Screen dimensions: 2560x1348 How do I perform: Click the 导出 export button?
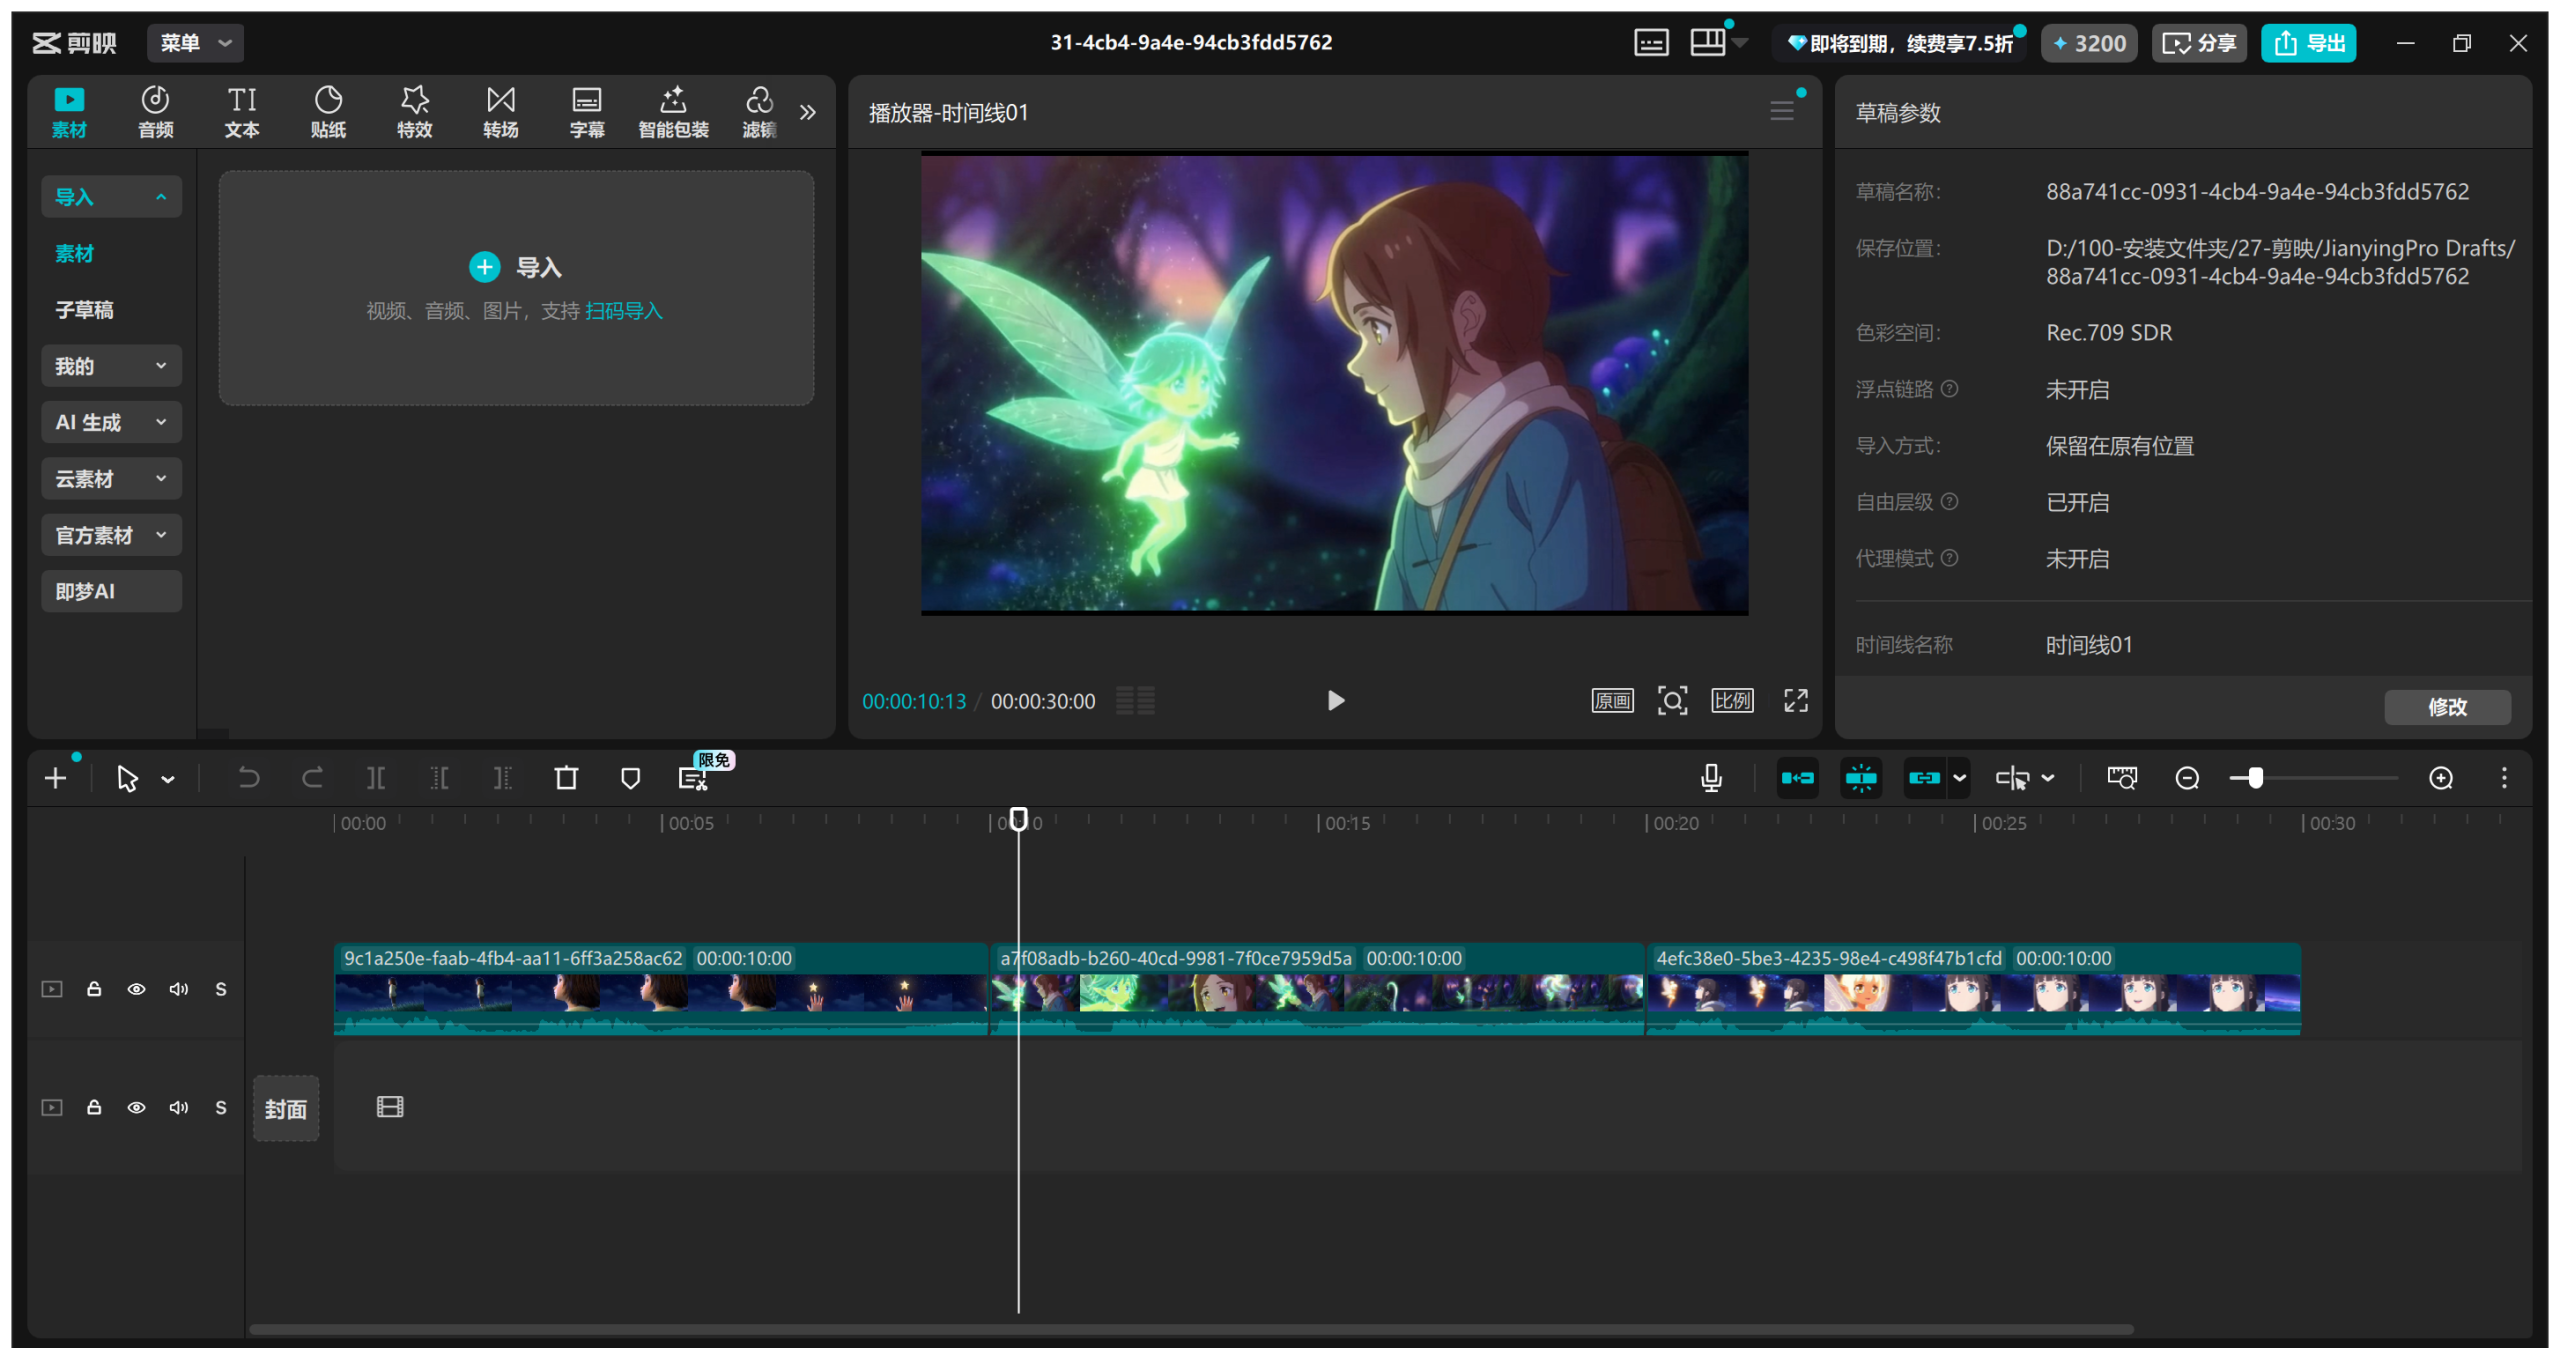[2308, 43]
